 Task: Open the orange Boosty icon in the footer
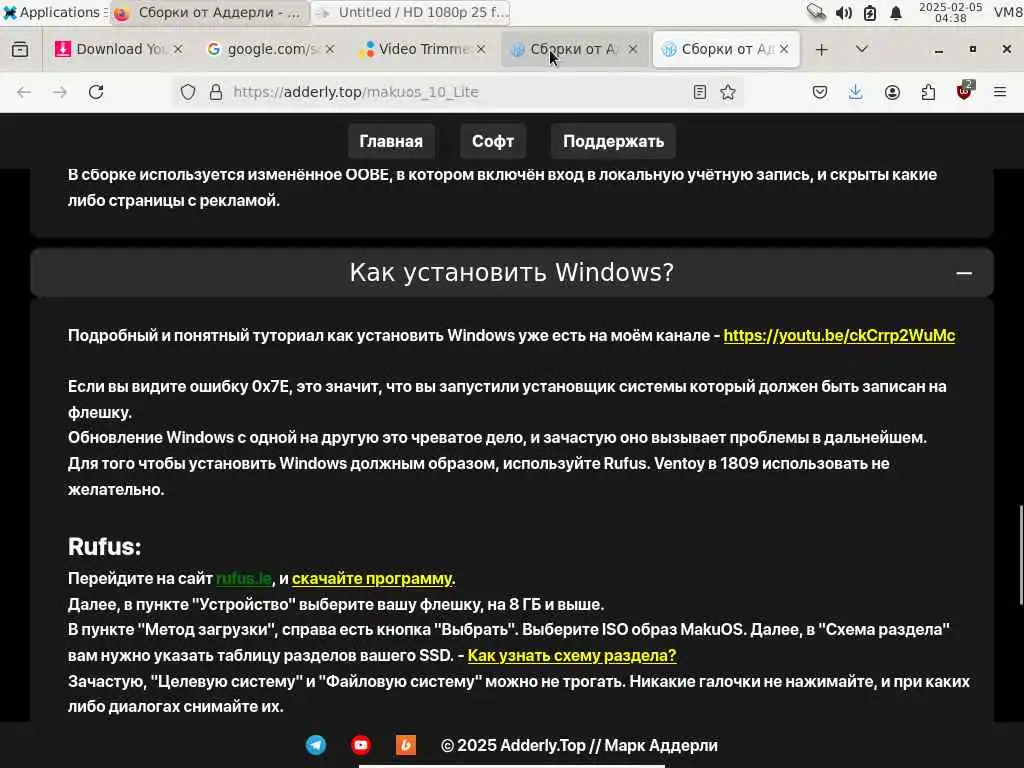click(x=406, y=745)
